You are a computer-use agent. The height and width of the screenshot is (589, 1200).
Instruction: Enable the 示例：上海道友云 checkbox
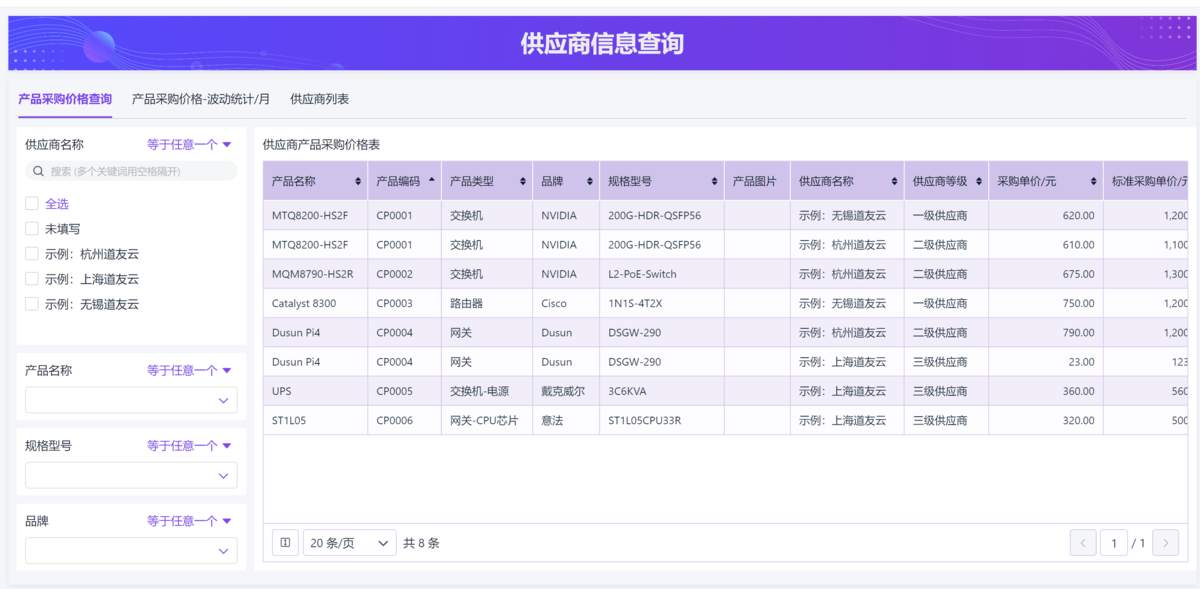(x=32, y=279)
